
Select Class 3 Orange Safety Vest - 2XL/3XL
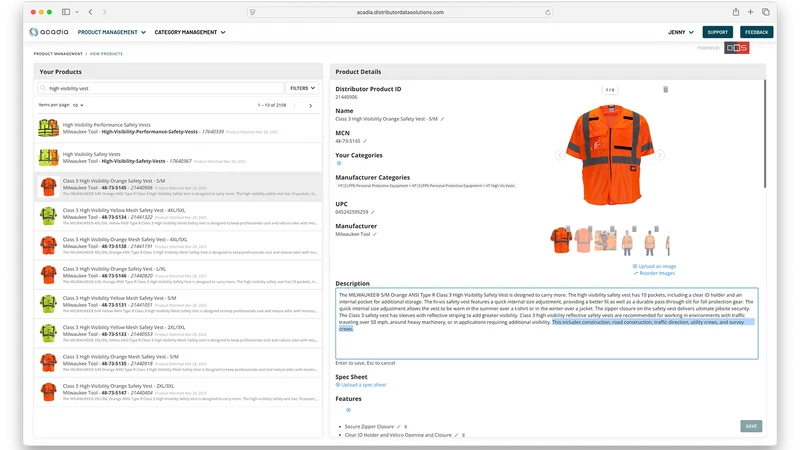(x=178, y=392)
